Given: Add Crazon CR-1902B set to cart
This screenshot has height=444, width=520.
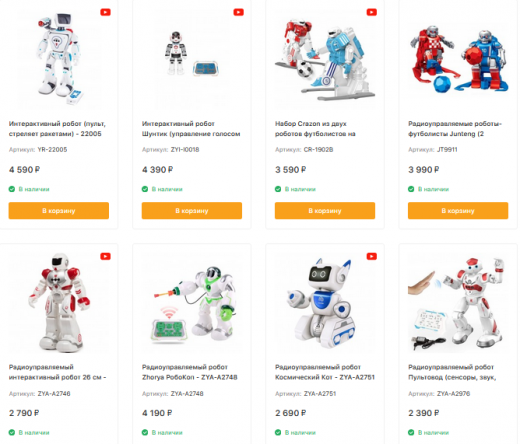Looking at the screenshot, I should tap(325, 211).
